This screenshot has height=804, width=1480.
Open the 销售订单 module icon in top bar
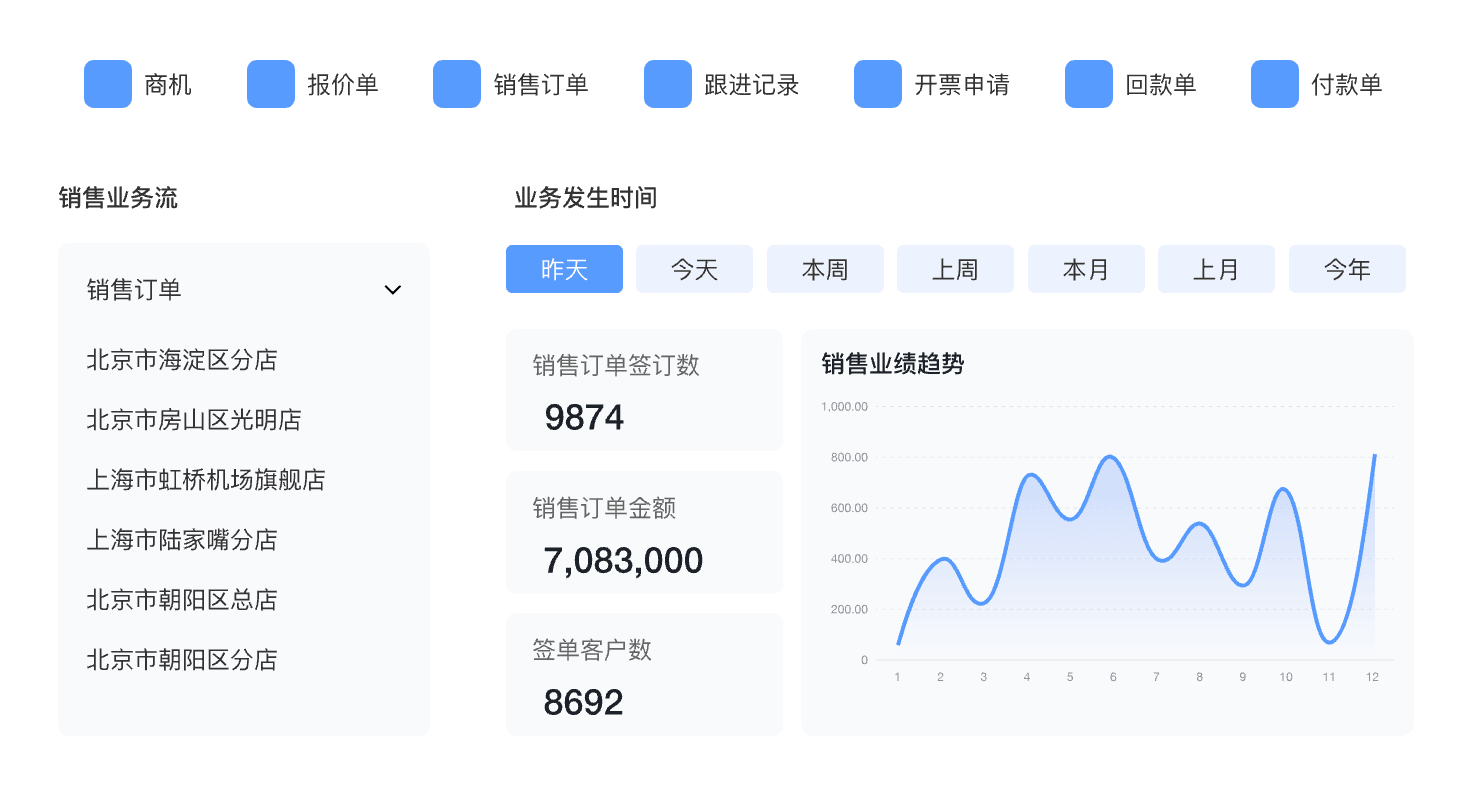457,84
